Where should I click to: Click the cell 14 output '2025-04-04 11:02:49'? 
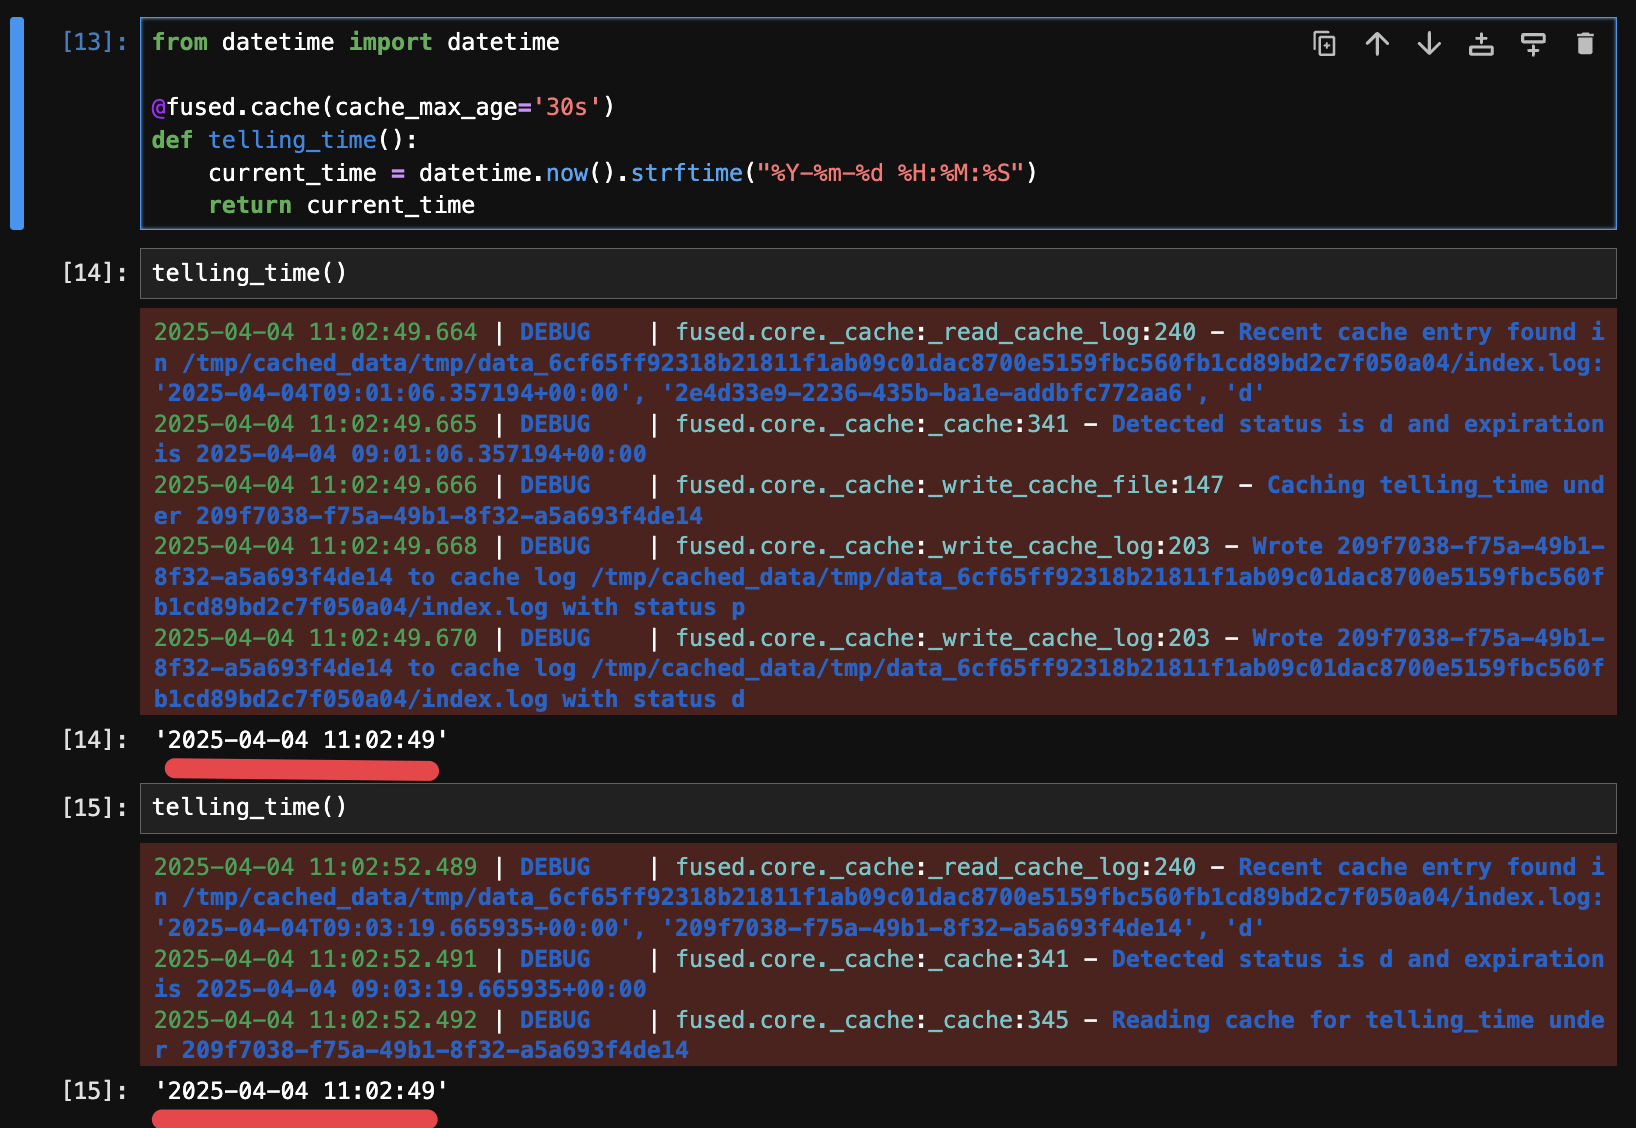pyautogui.click(x=301, y=740)
